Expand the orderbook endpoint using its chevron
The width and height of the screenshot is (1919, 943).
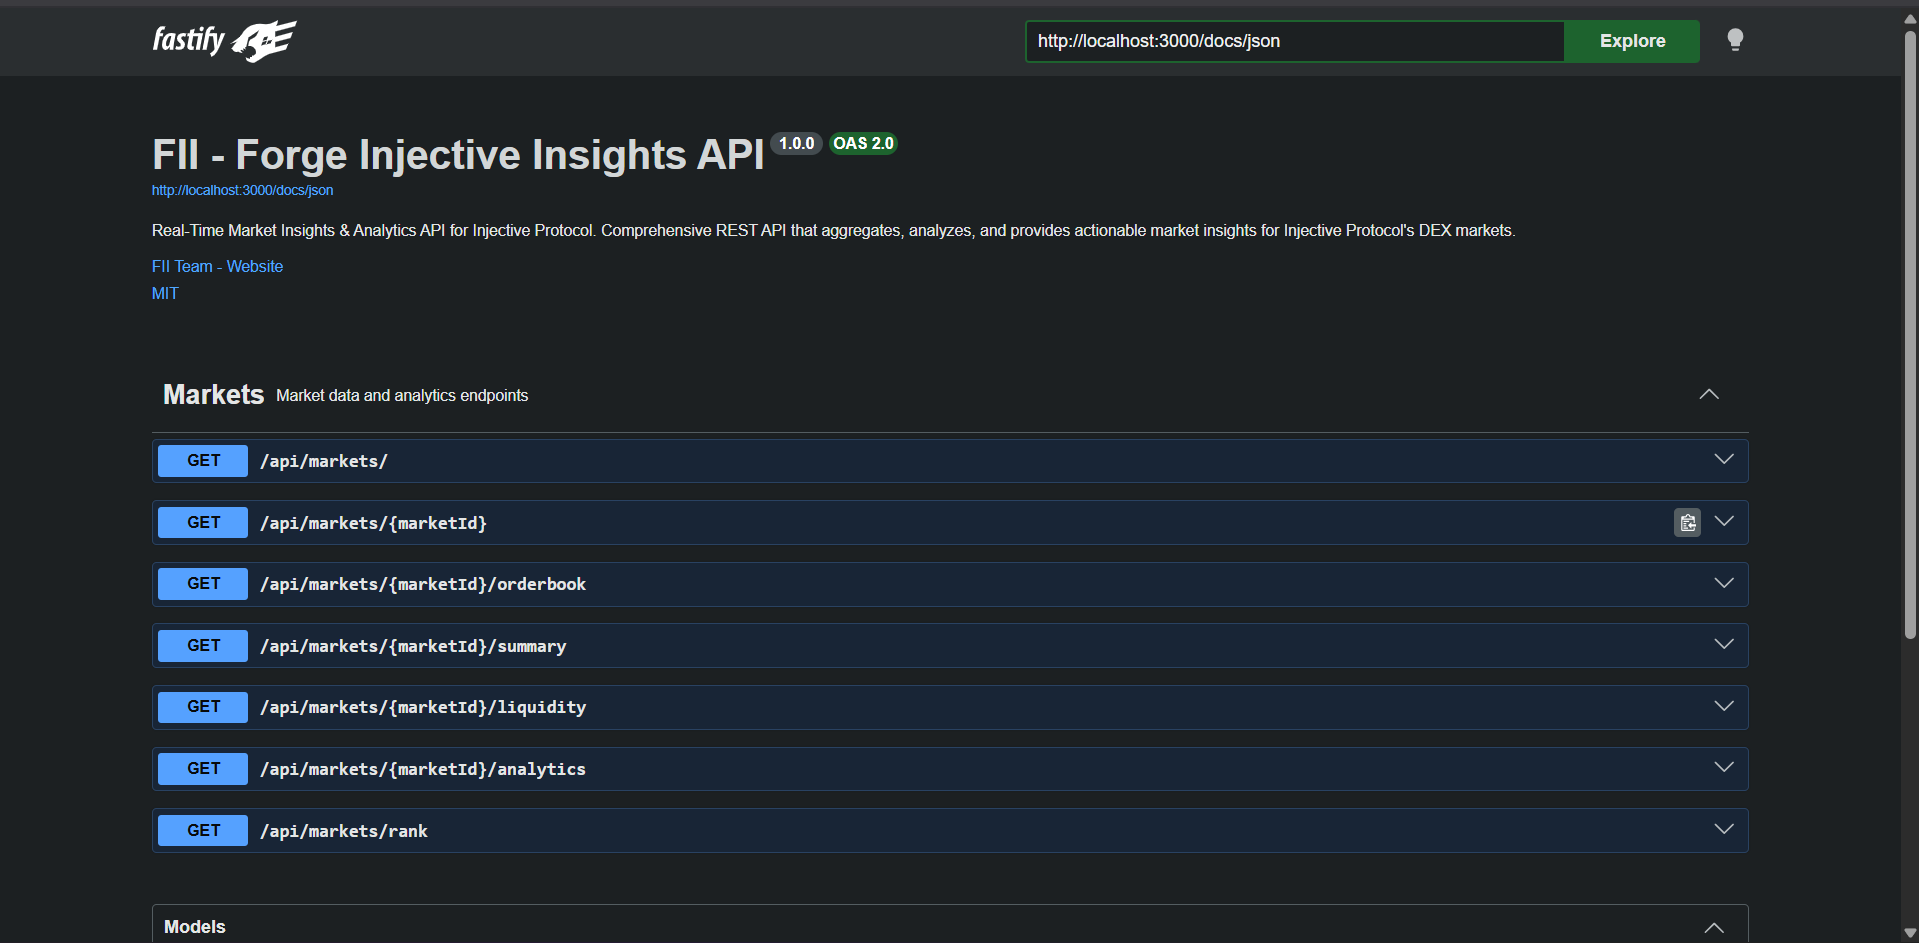click(x=1723, y=584)
